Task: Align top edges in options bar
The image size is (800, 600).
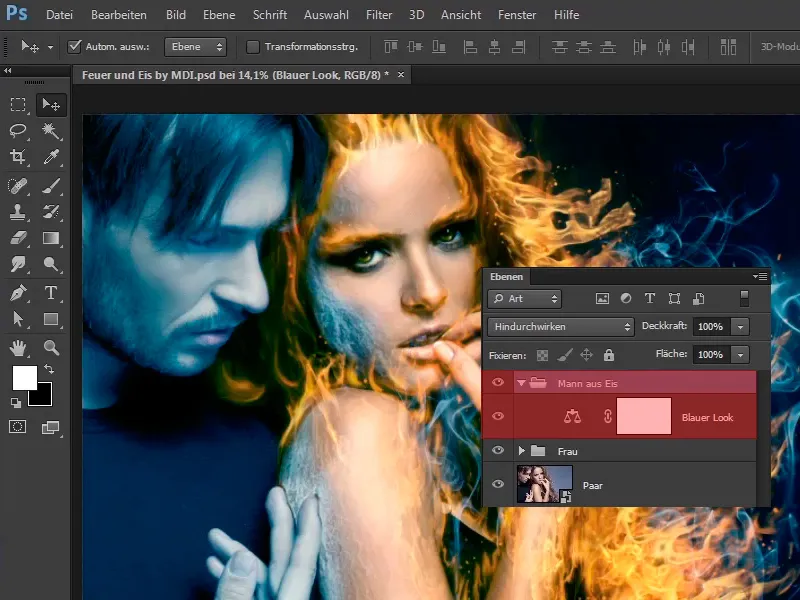Action: 391,47
